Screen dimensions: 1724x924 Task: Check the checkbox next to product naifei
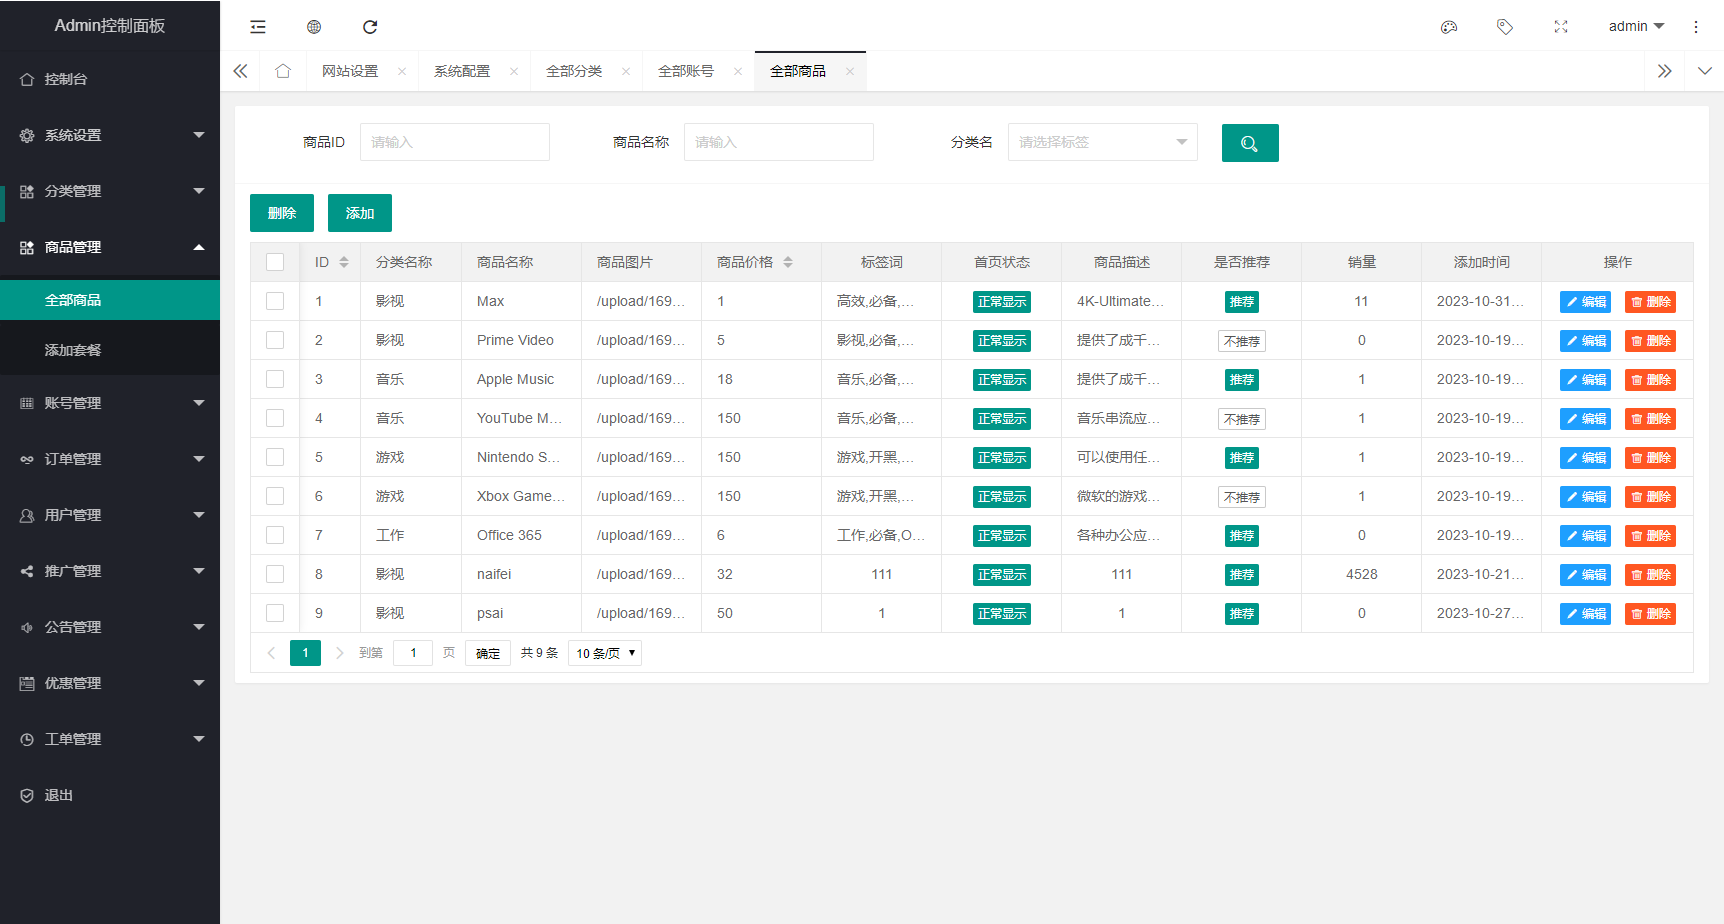(x=275, y=574)
